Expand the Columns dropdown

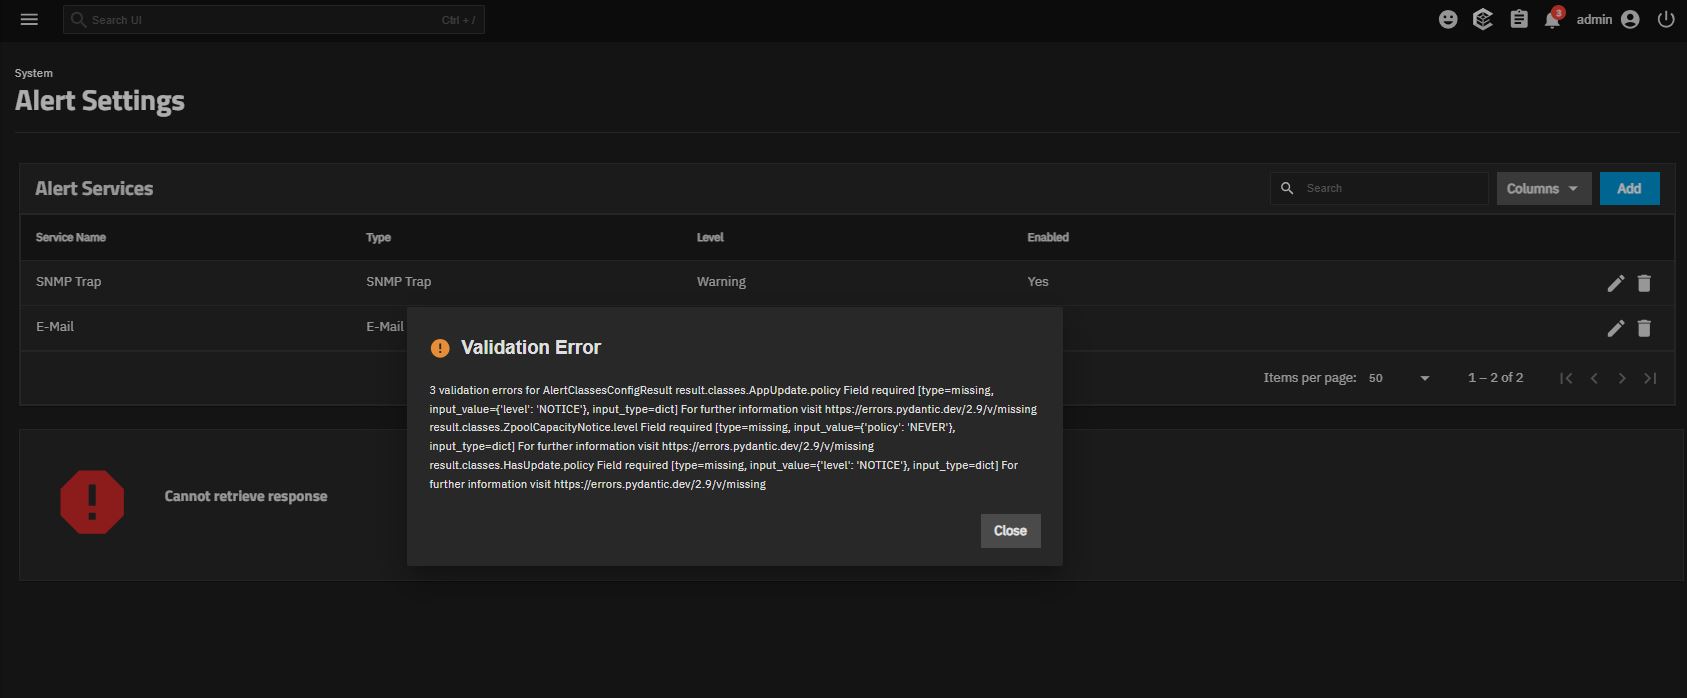tap(1542, 188)
